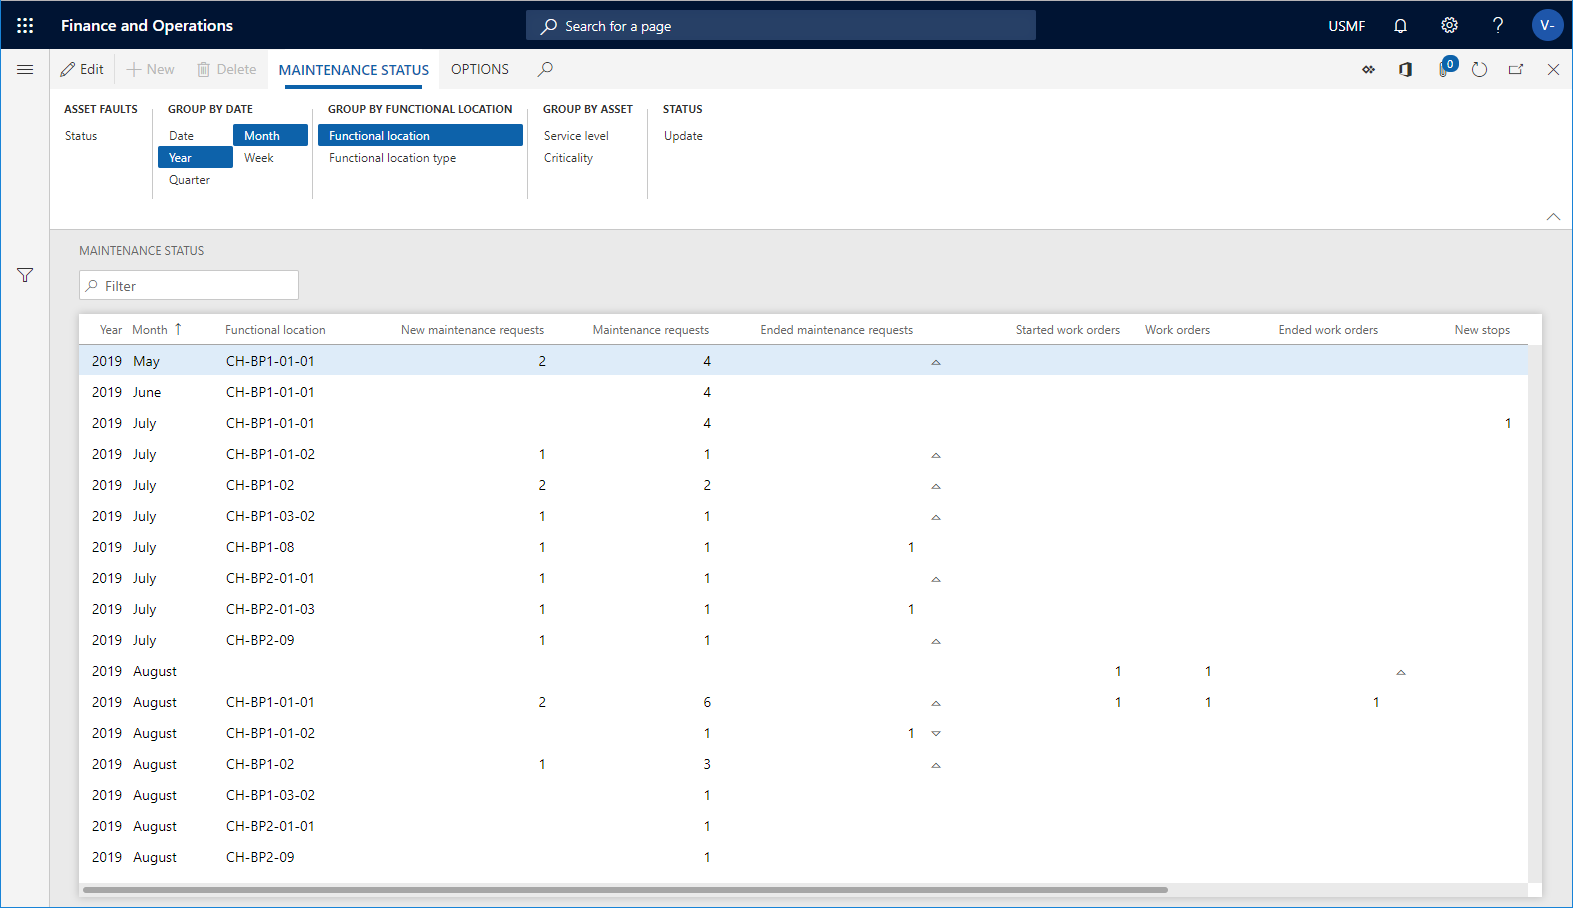The image size is (1573, 908).
Task: Sort by Functional location column header
Action: click(275, 330)
